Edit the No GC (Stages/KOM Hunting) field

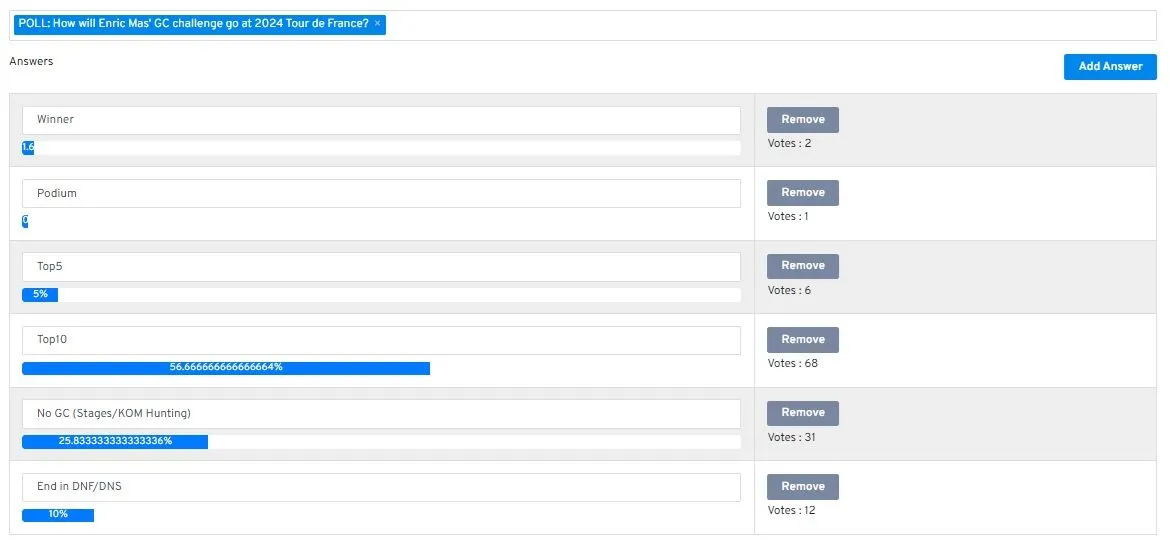(381, 414)
